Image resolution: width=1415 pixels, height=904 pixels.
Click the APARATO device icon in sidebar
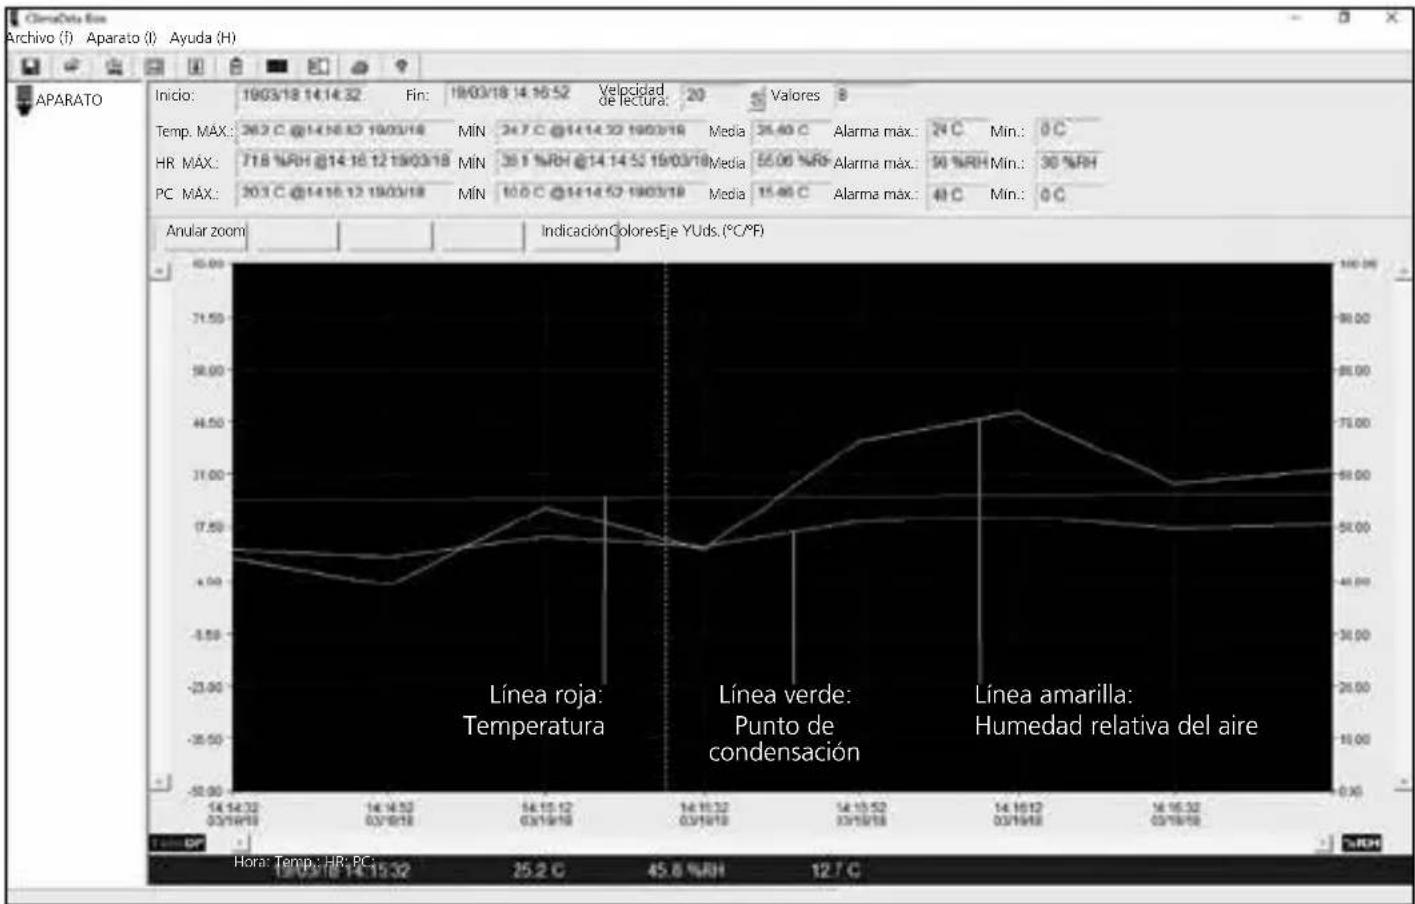coord(24,100)
